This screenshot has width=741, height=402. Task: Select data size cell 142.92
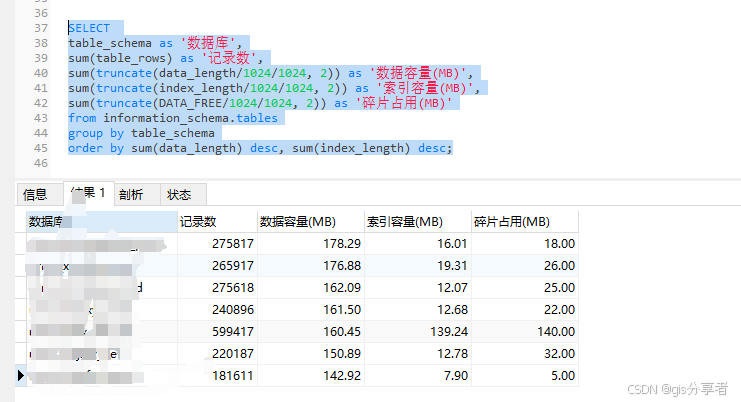click(x=311, y=376)
